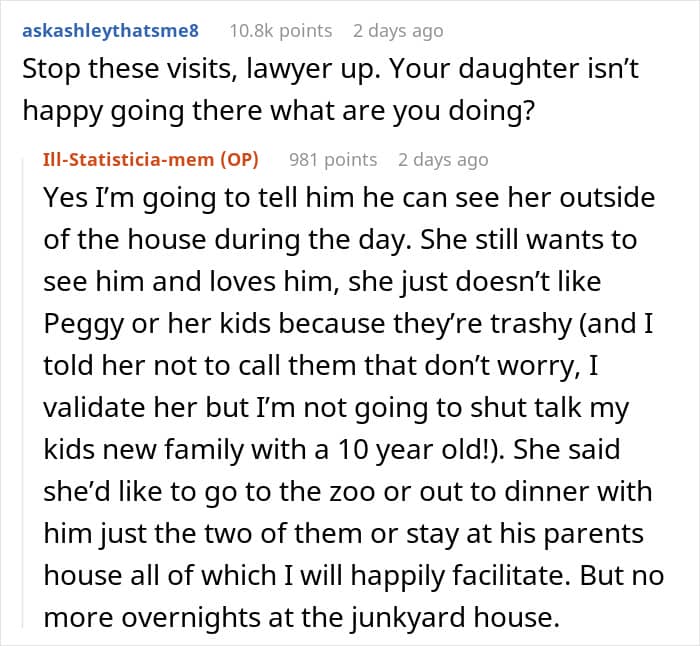Click the top comment's "2 days ago" timestamp
Image resolution: width=700 pixels, height=646 pixels.
tap(398, 31)
